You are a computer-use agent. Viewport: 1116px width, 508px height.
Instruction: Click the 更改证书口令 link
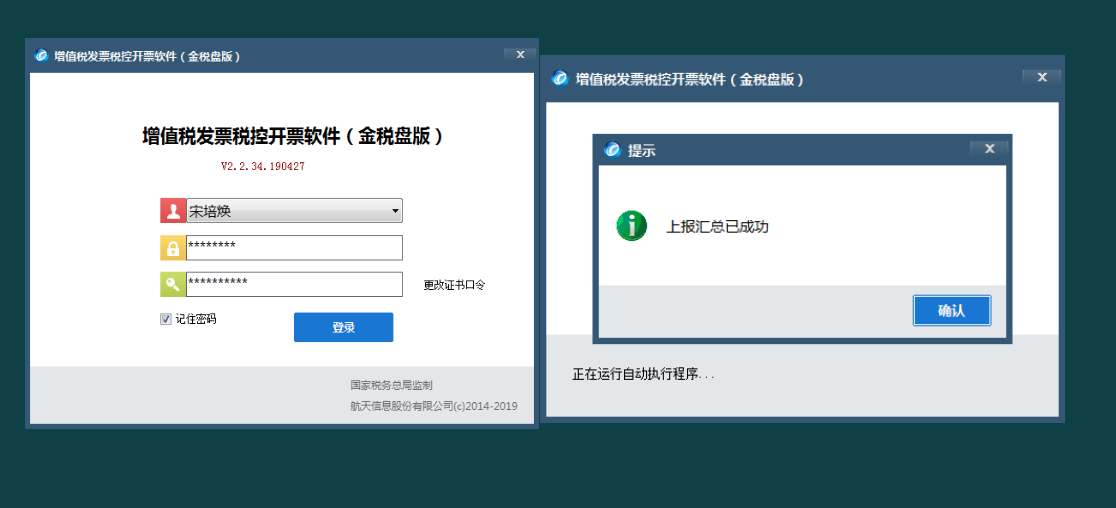[455, 285]
